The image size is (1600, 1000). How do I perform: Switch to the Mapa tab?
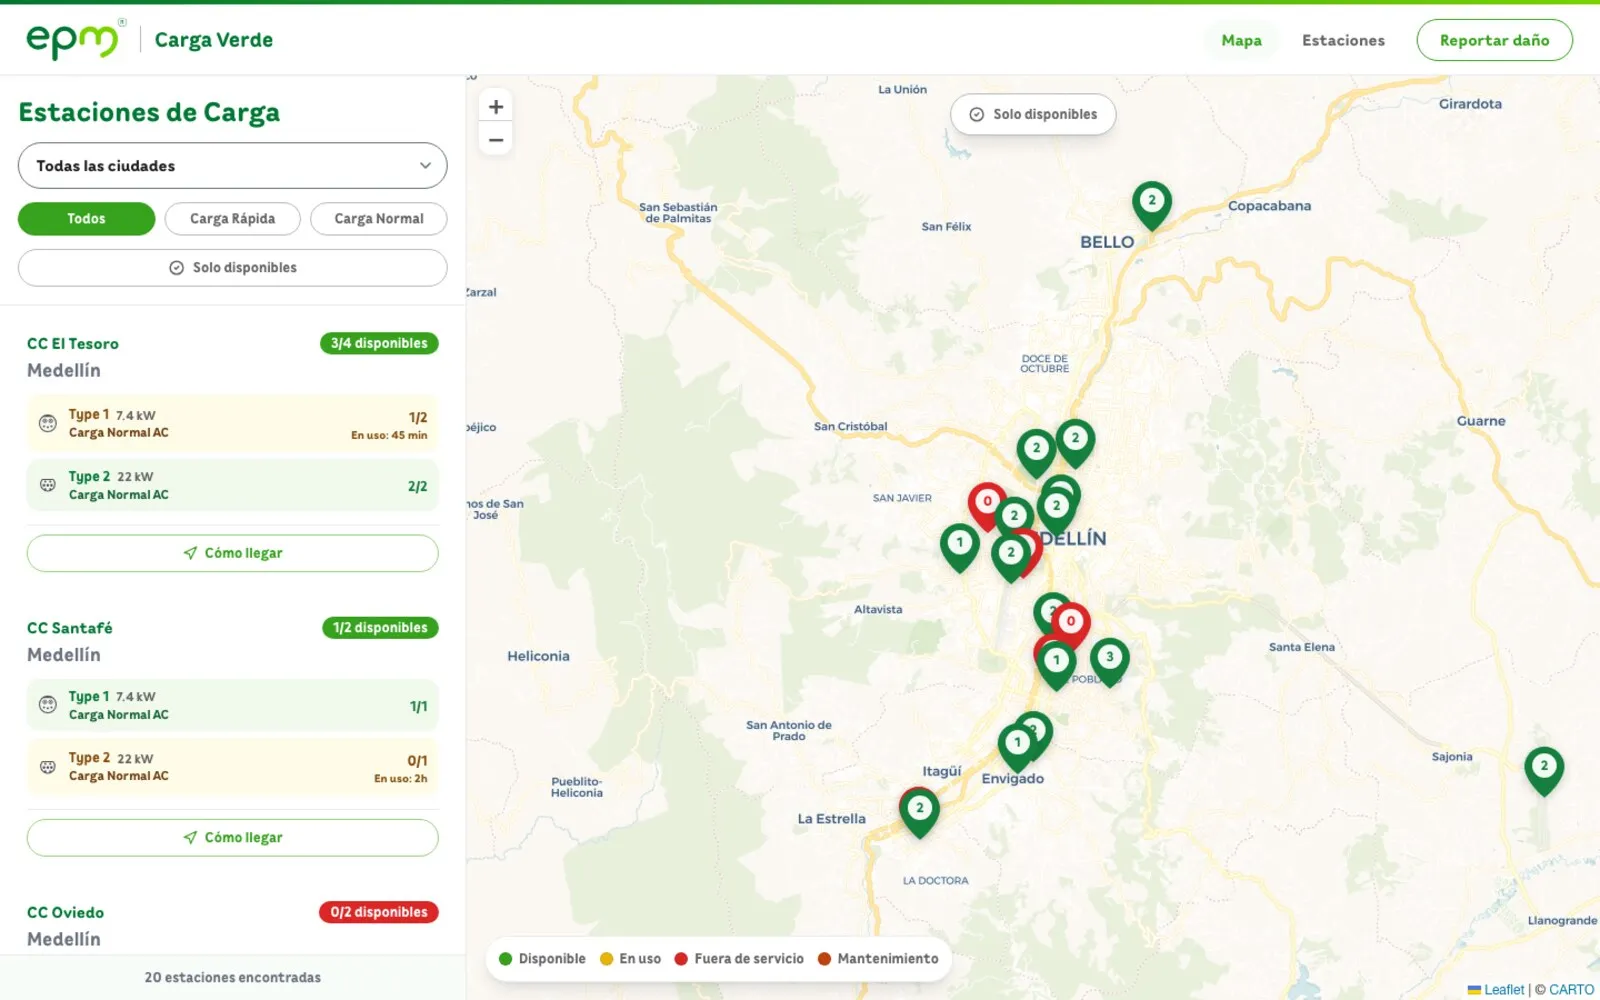1241,40
